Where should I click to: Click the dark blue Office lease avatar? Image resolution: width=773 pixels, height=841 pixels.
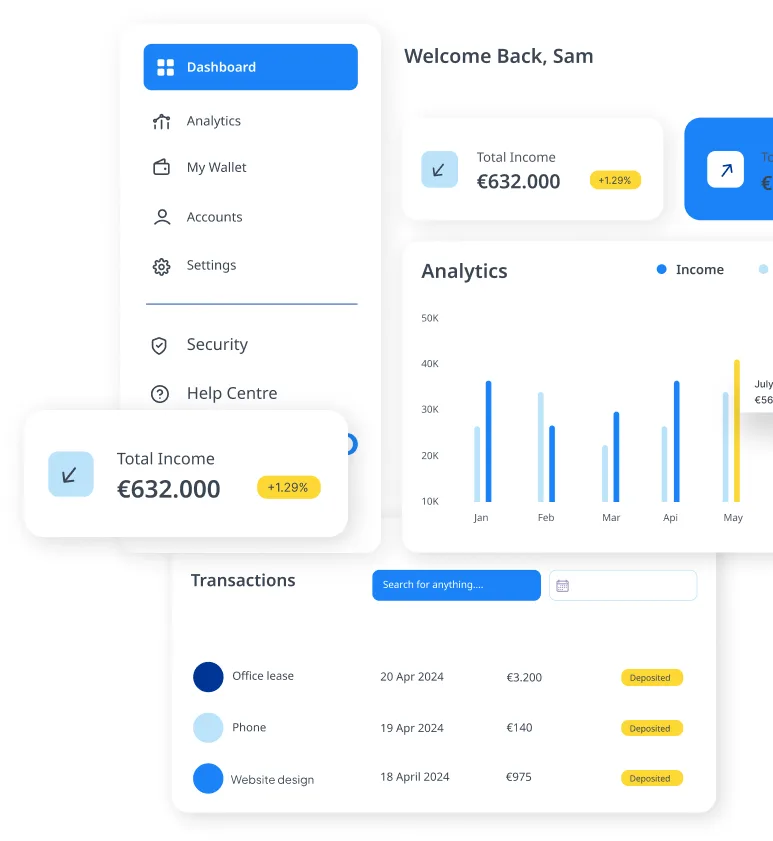pyautogui.click(x=208, y=677)
